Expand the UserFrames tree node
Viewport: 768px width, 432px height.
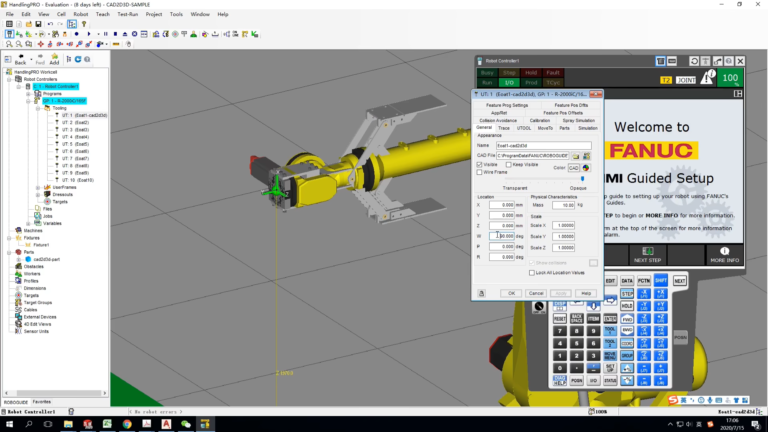click(38, 187)
